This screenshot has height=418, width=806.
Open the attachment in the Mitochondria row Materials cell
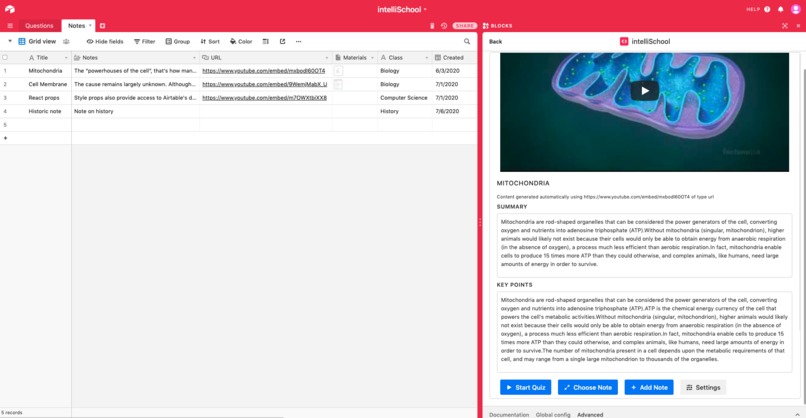click(x=338, y=71)
